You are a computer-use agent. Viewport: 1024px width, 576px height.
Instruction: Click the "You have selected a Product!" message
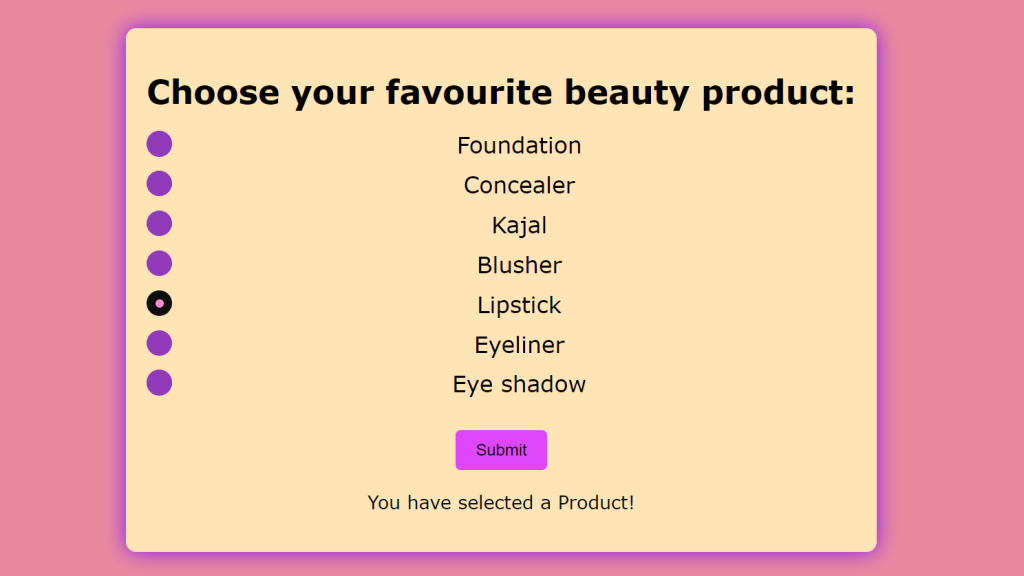tap(501, 503)
